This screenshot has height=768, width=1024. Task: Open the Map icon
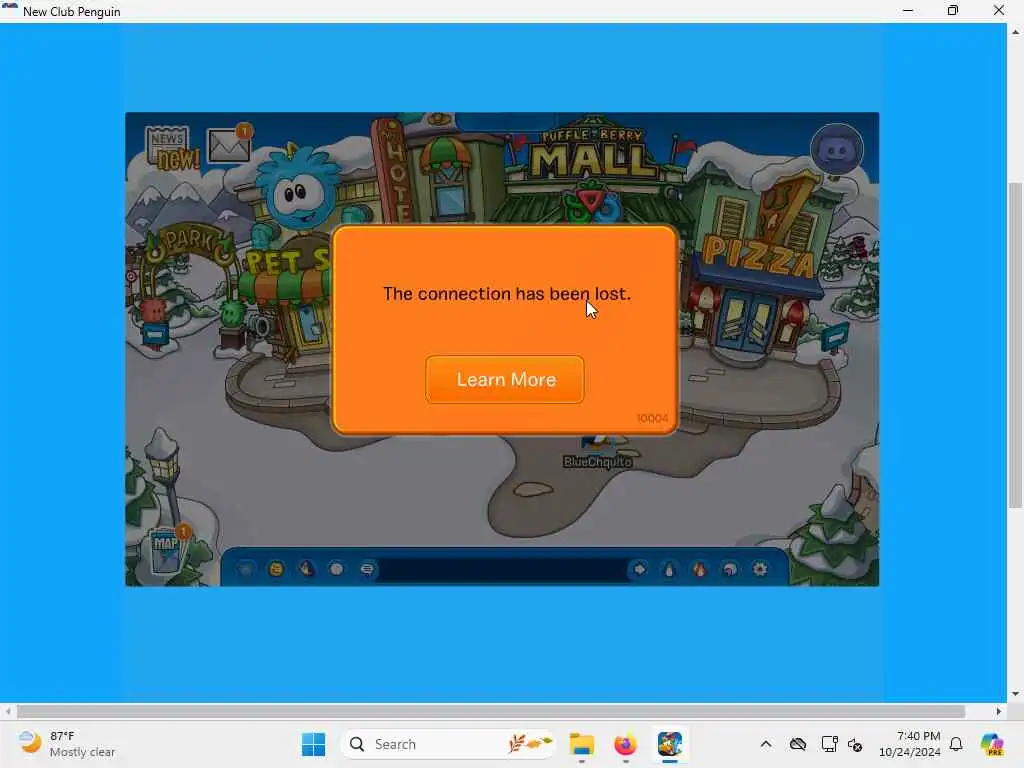(x=168, y=550)
